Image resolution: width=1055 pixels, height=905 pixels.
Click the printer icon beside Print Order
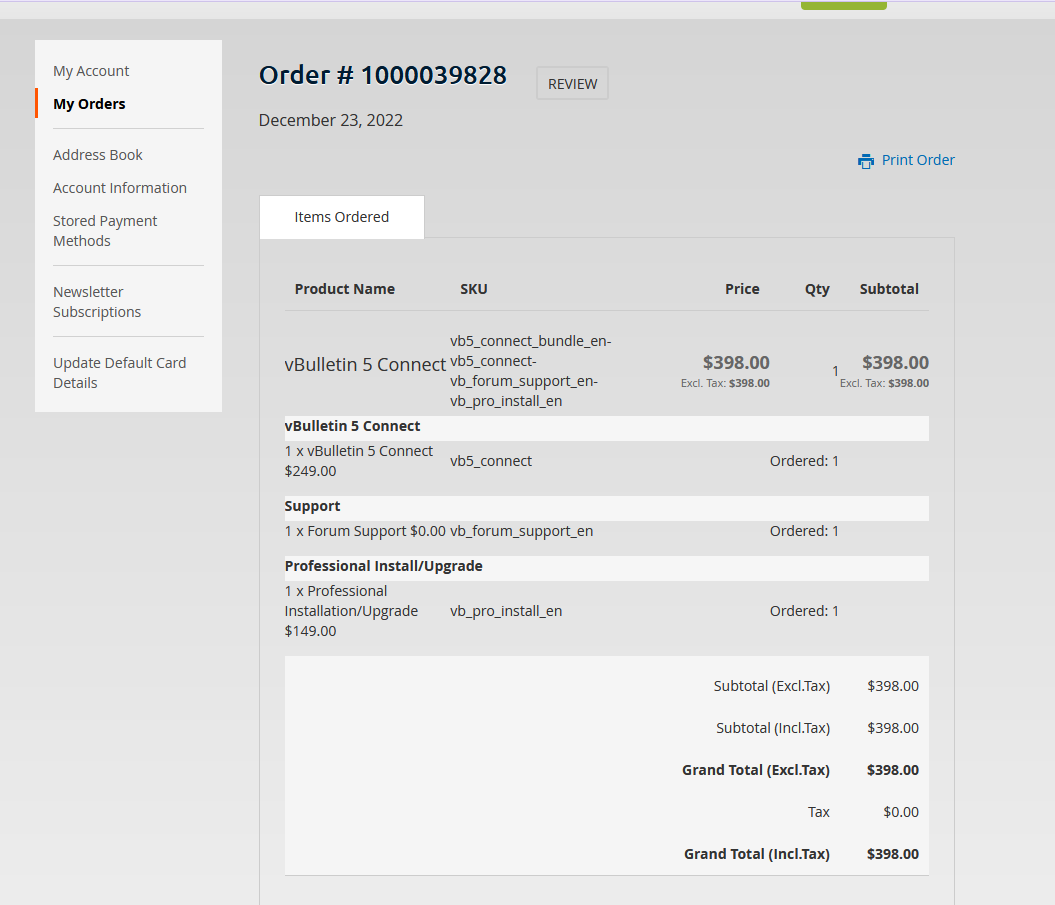[x=866, y=161]
